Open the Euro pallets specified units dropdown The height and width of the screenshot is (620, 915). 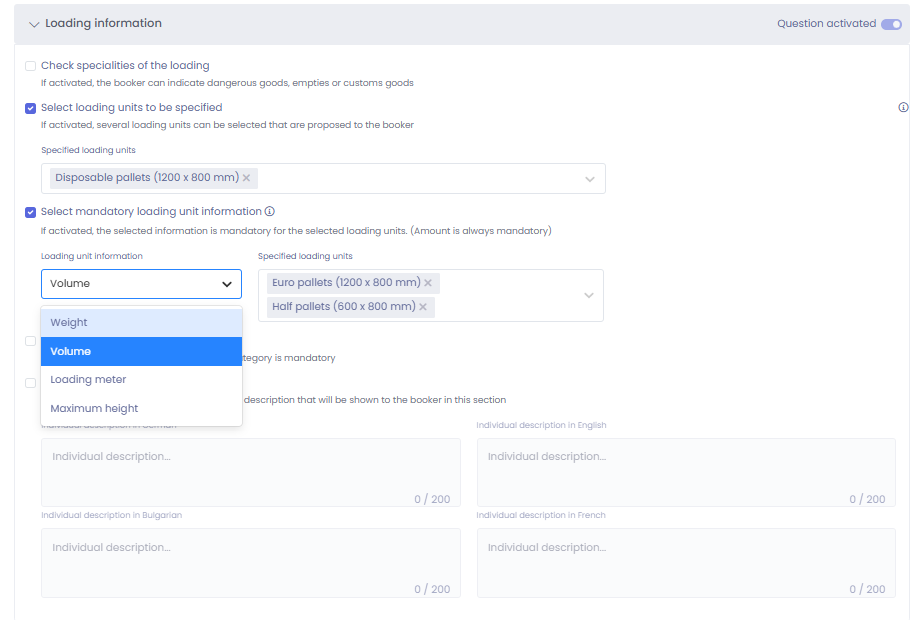588,295
